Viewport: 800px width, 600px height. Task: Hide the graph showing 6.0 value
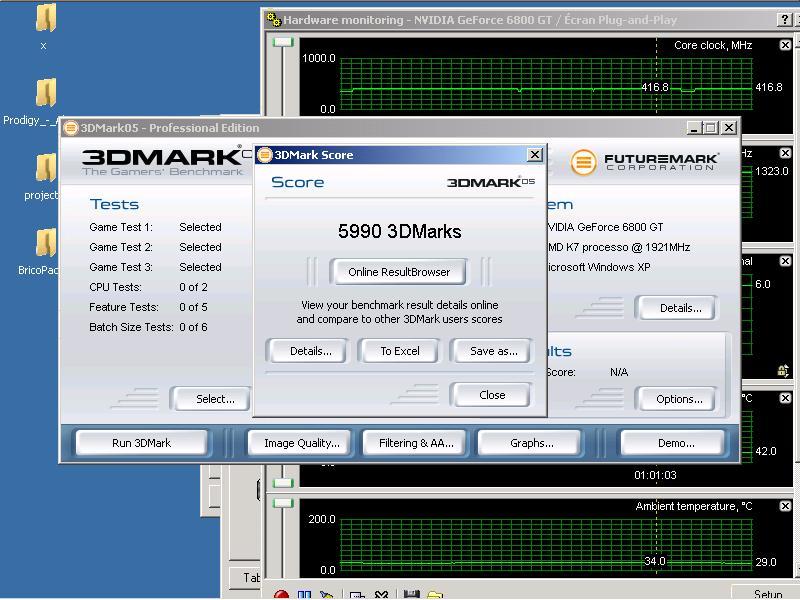tap(785, 261)
